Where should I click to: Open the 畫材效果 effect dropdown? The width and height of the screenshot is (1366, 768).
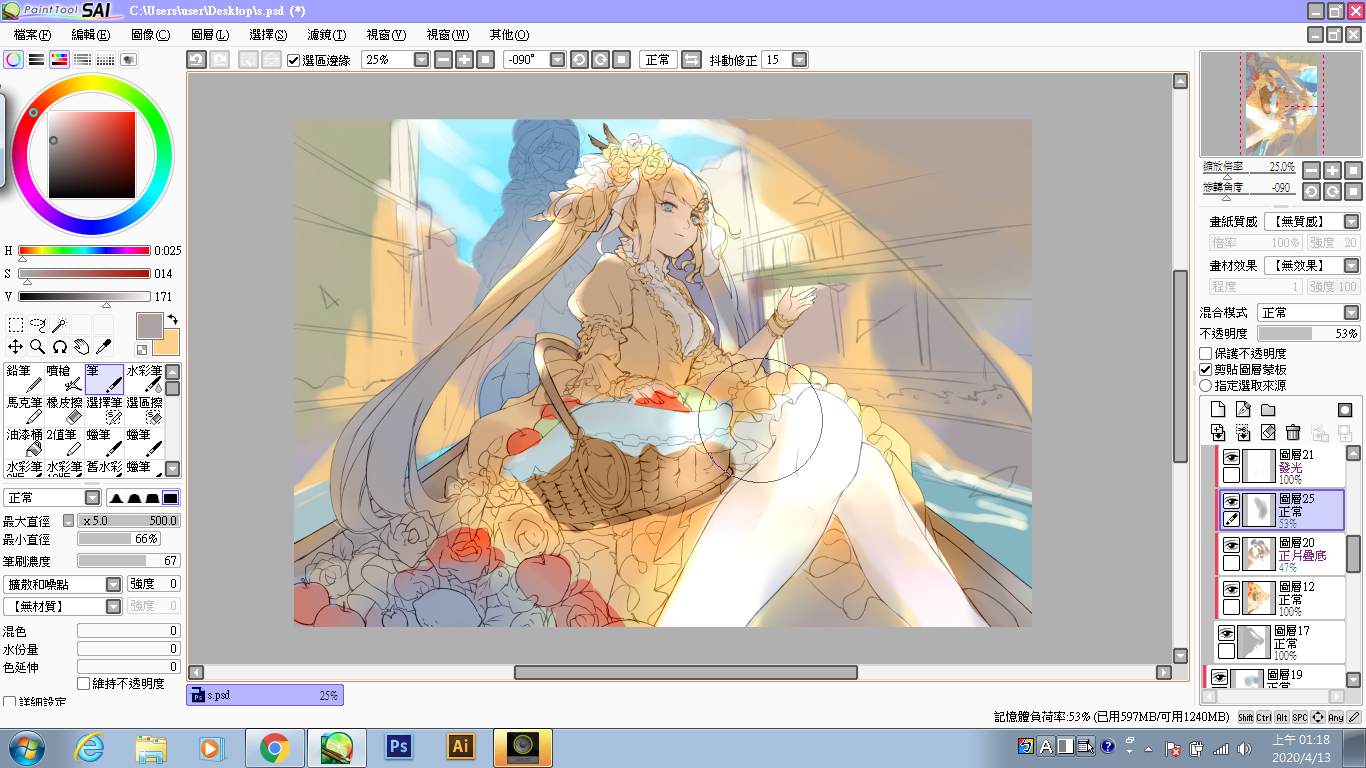(x=1352, y=266)
